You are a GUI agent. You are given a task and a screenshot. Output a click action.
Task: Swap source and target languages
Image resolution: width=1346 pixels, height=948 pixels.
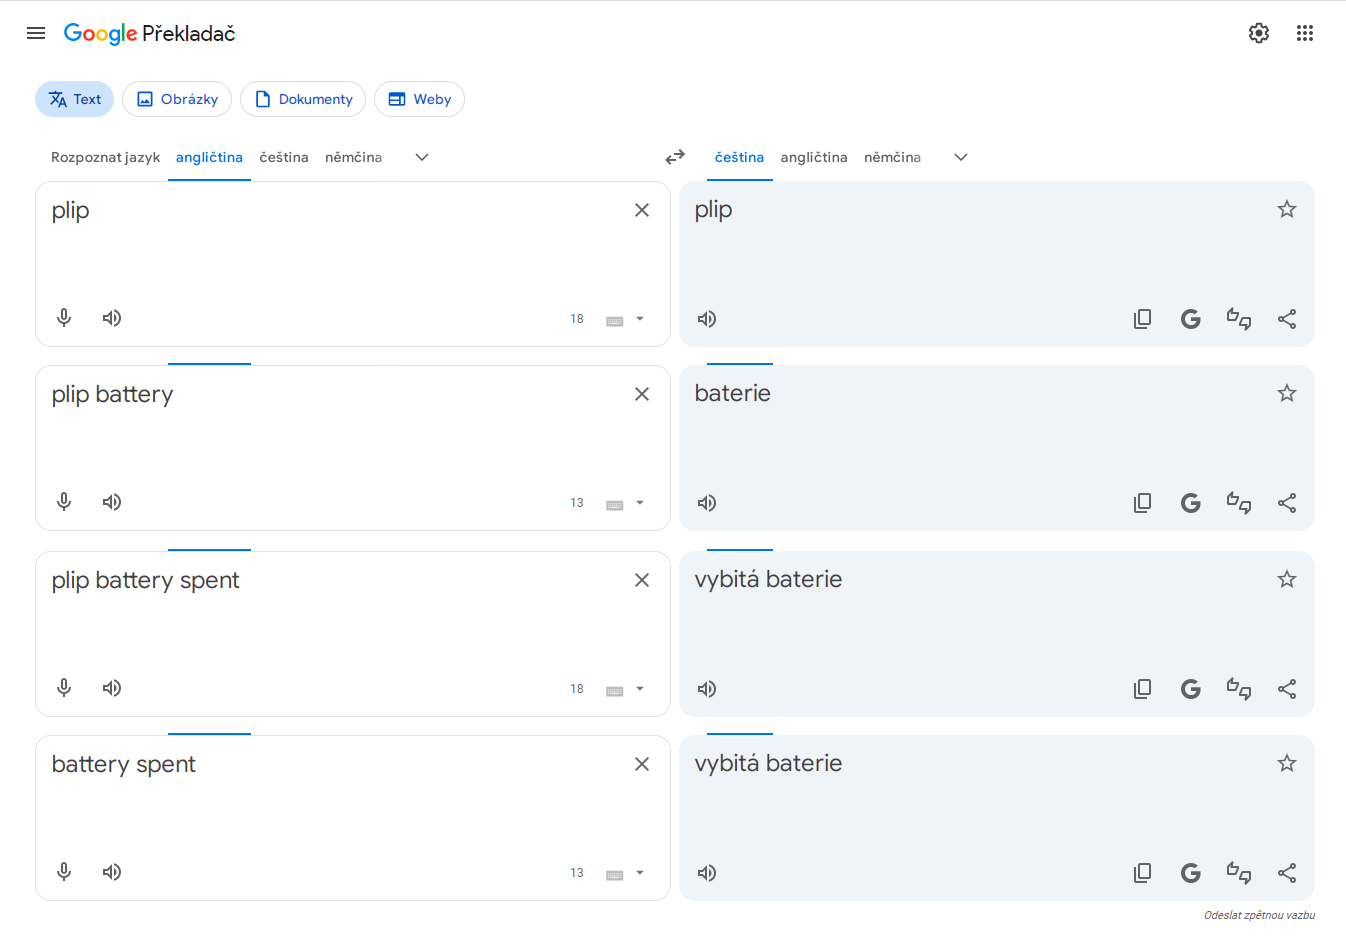click(x=675, y=157)
